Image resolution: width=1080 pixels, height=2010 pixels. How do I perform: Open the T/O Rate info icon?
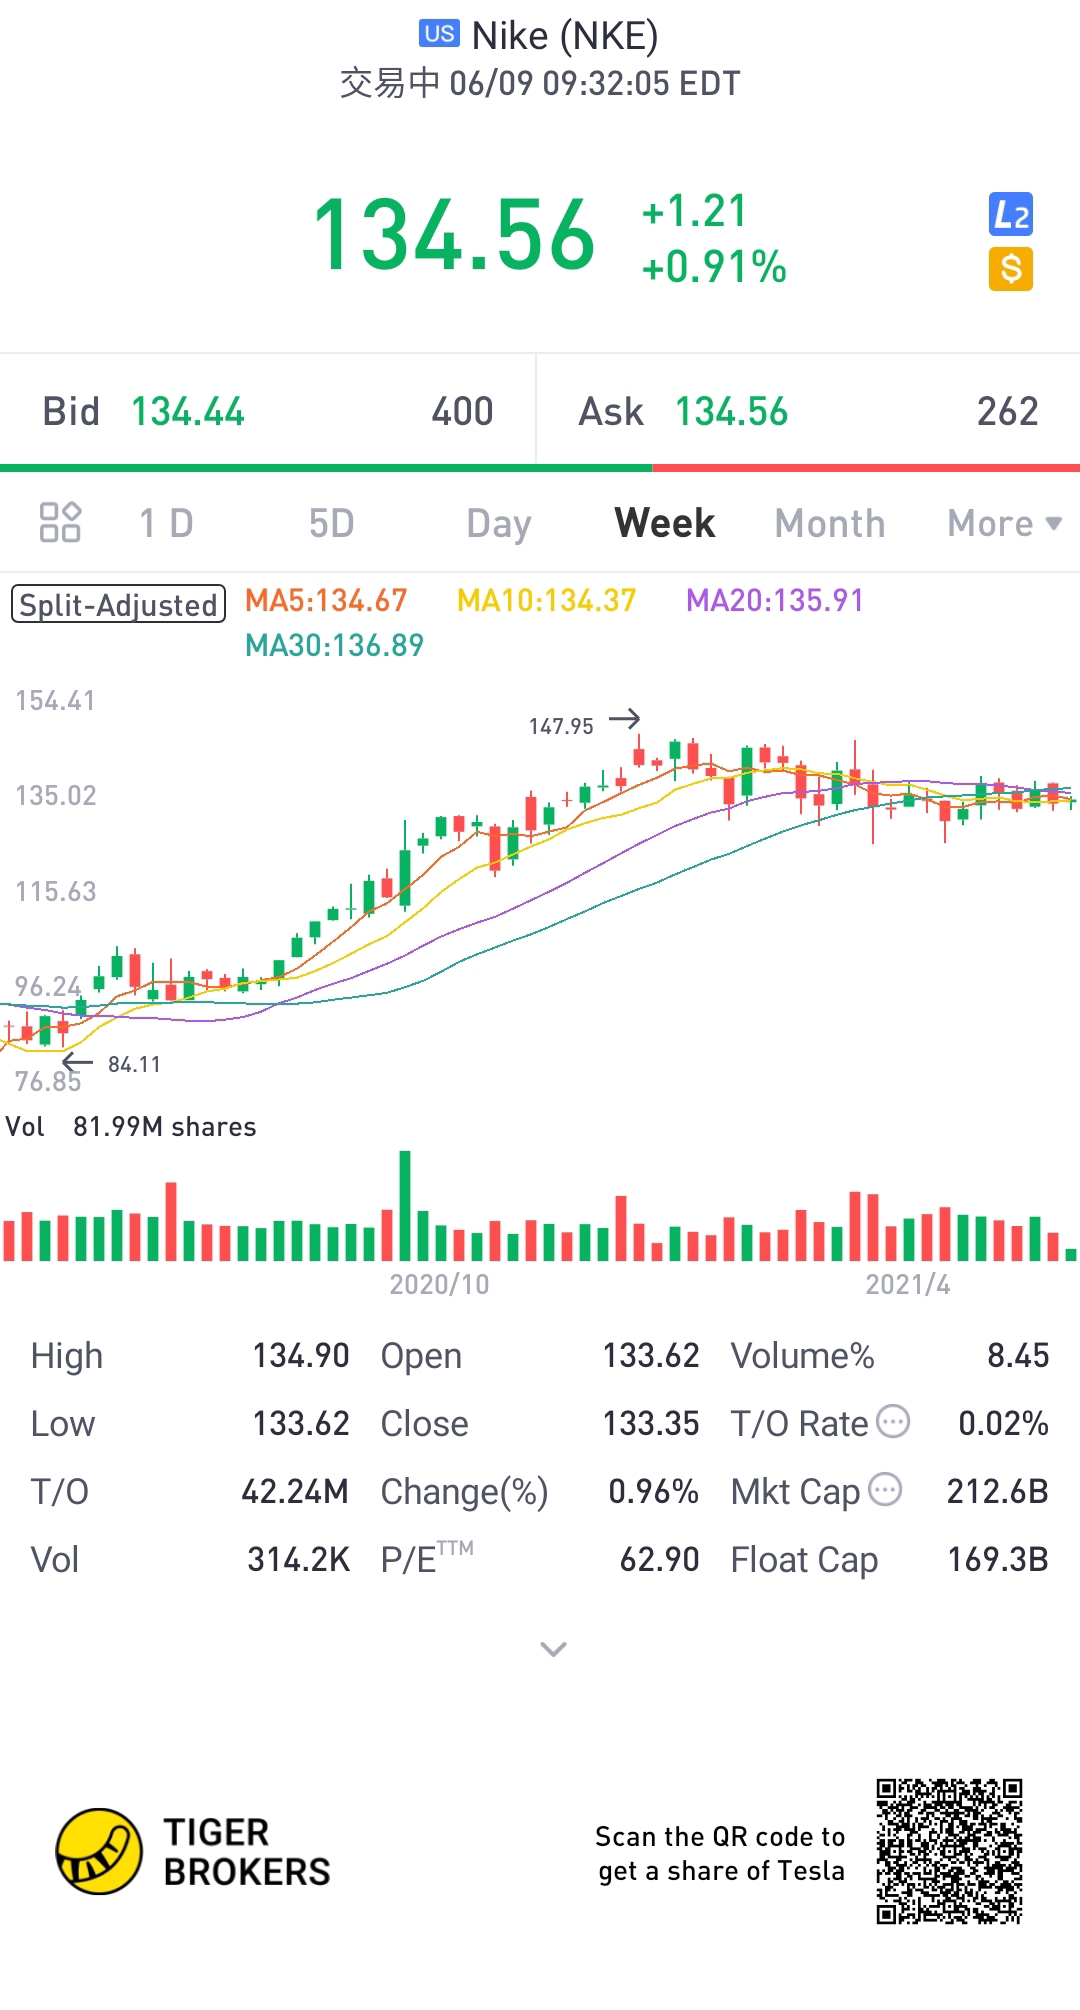point(893,1421)
